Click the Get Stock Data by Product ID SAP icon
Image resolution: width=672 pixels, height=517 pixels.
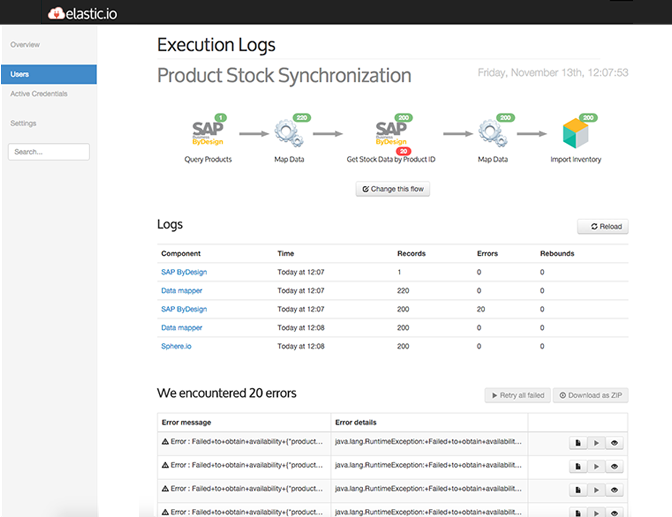tap(391, 133)
